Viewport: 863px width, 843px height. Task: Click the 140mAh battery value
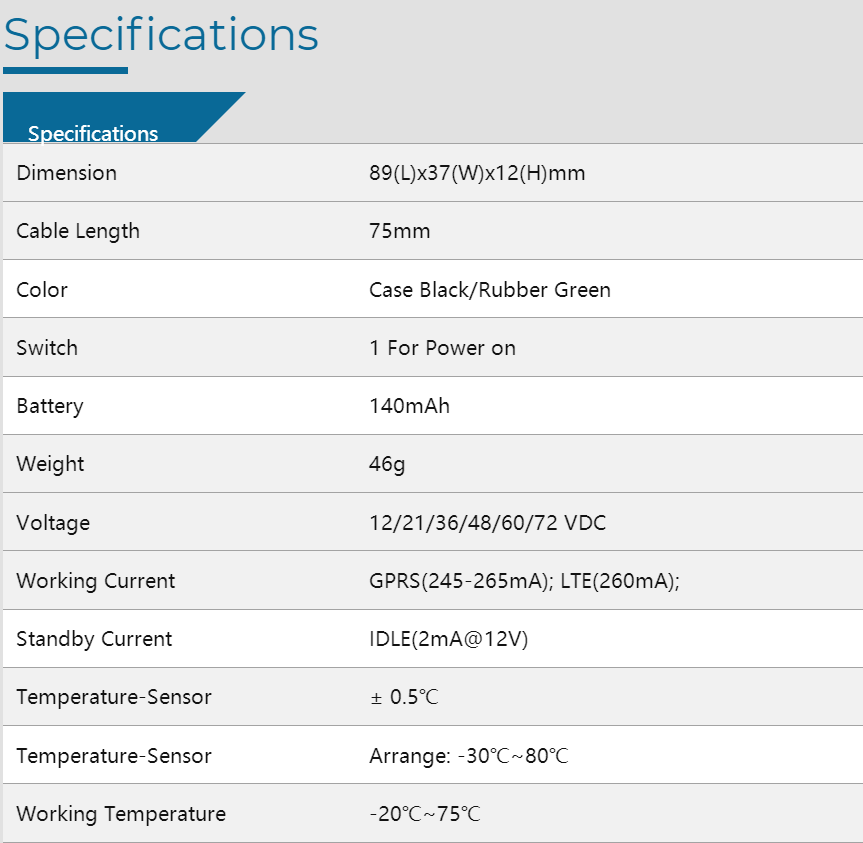point(409,406)
